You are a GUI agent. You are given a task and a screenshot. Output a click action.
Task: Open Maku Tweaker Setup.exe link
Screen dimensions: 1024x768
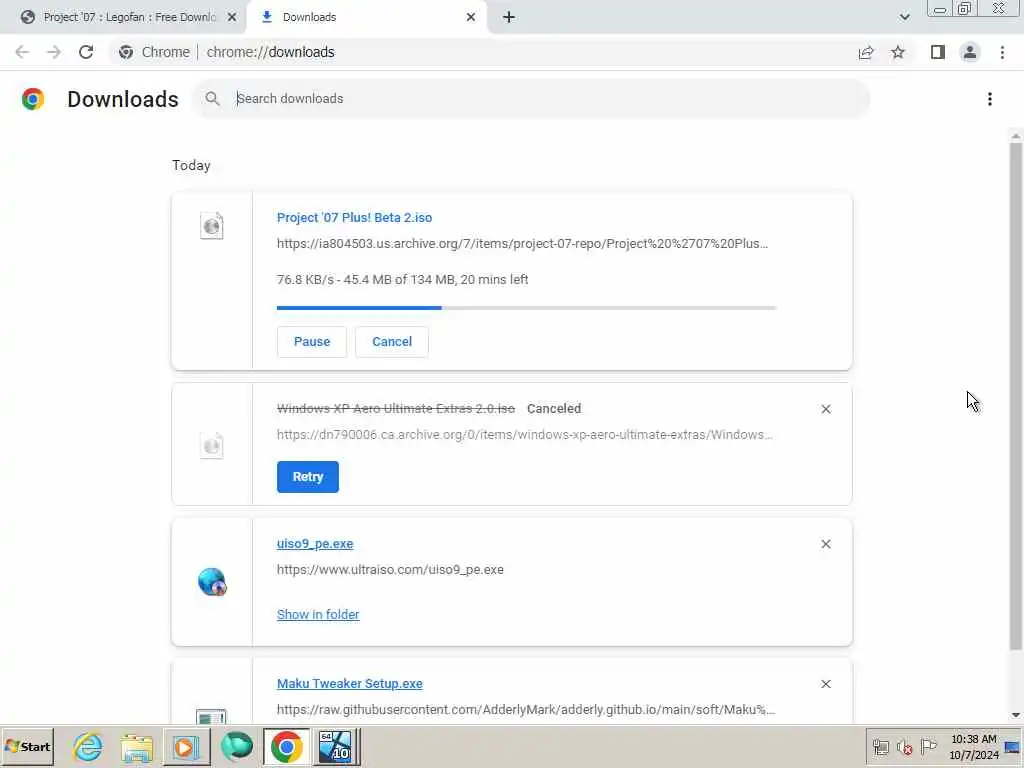pos(349,684)
